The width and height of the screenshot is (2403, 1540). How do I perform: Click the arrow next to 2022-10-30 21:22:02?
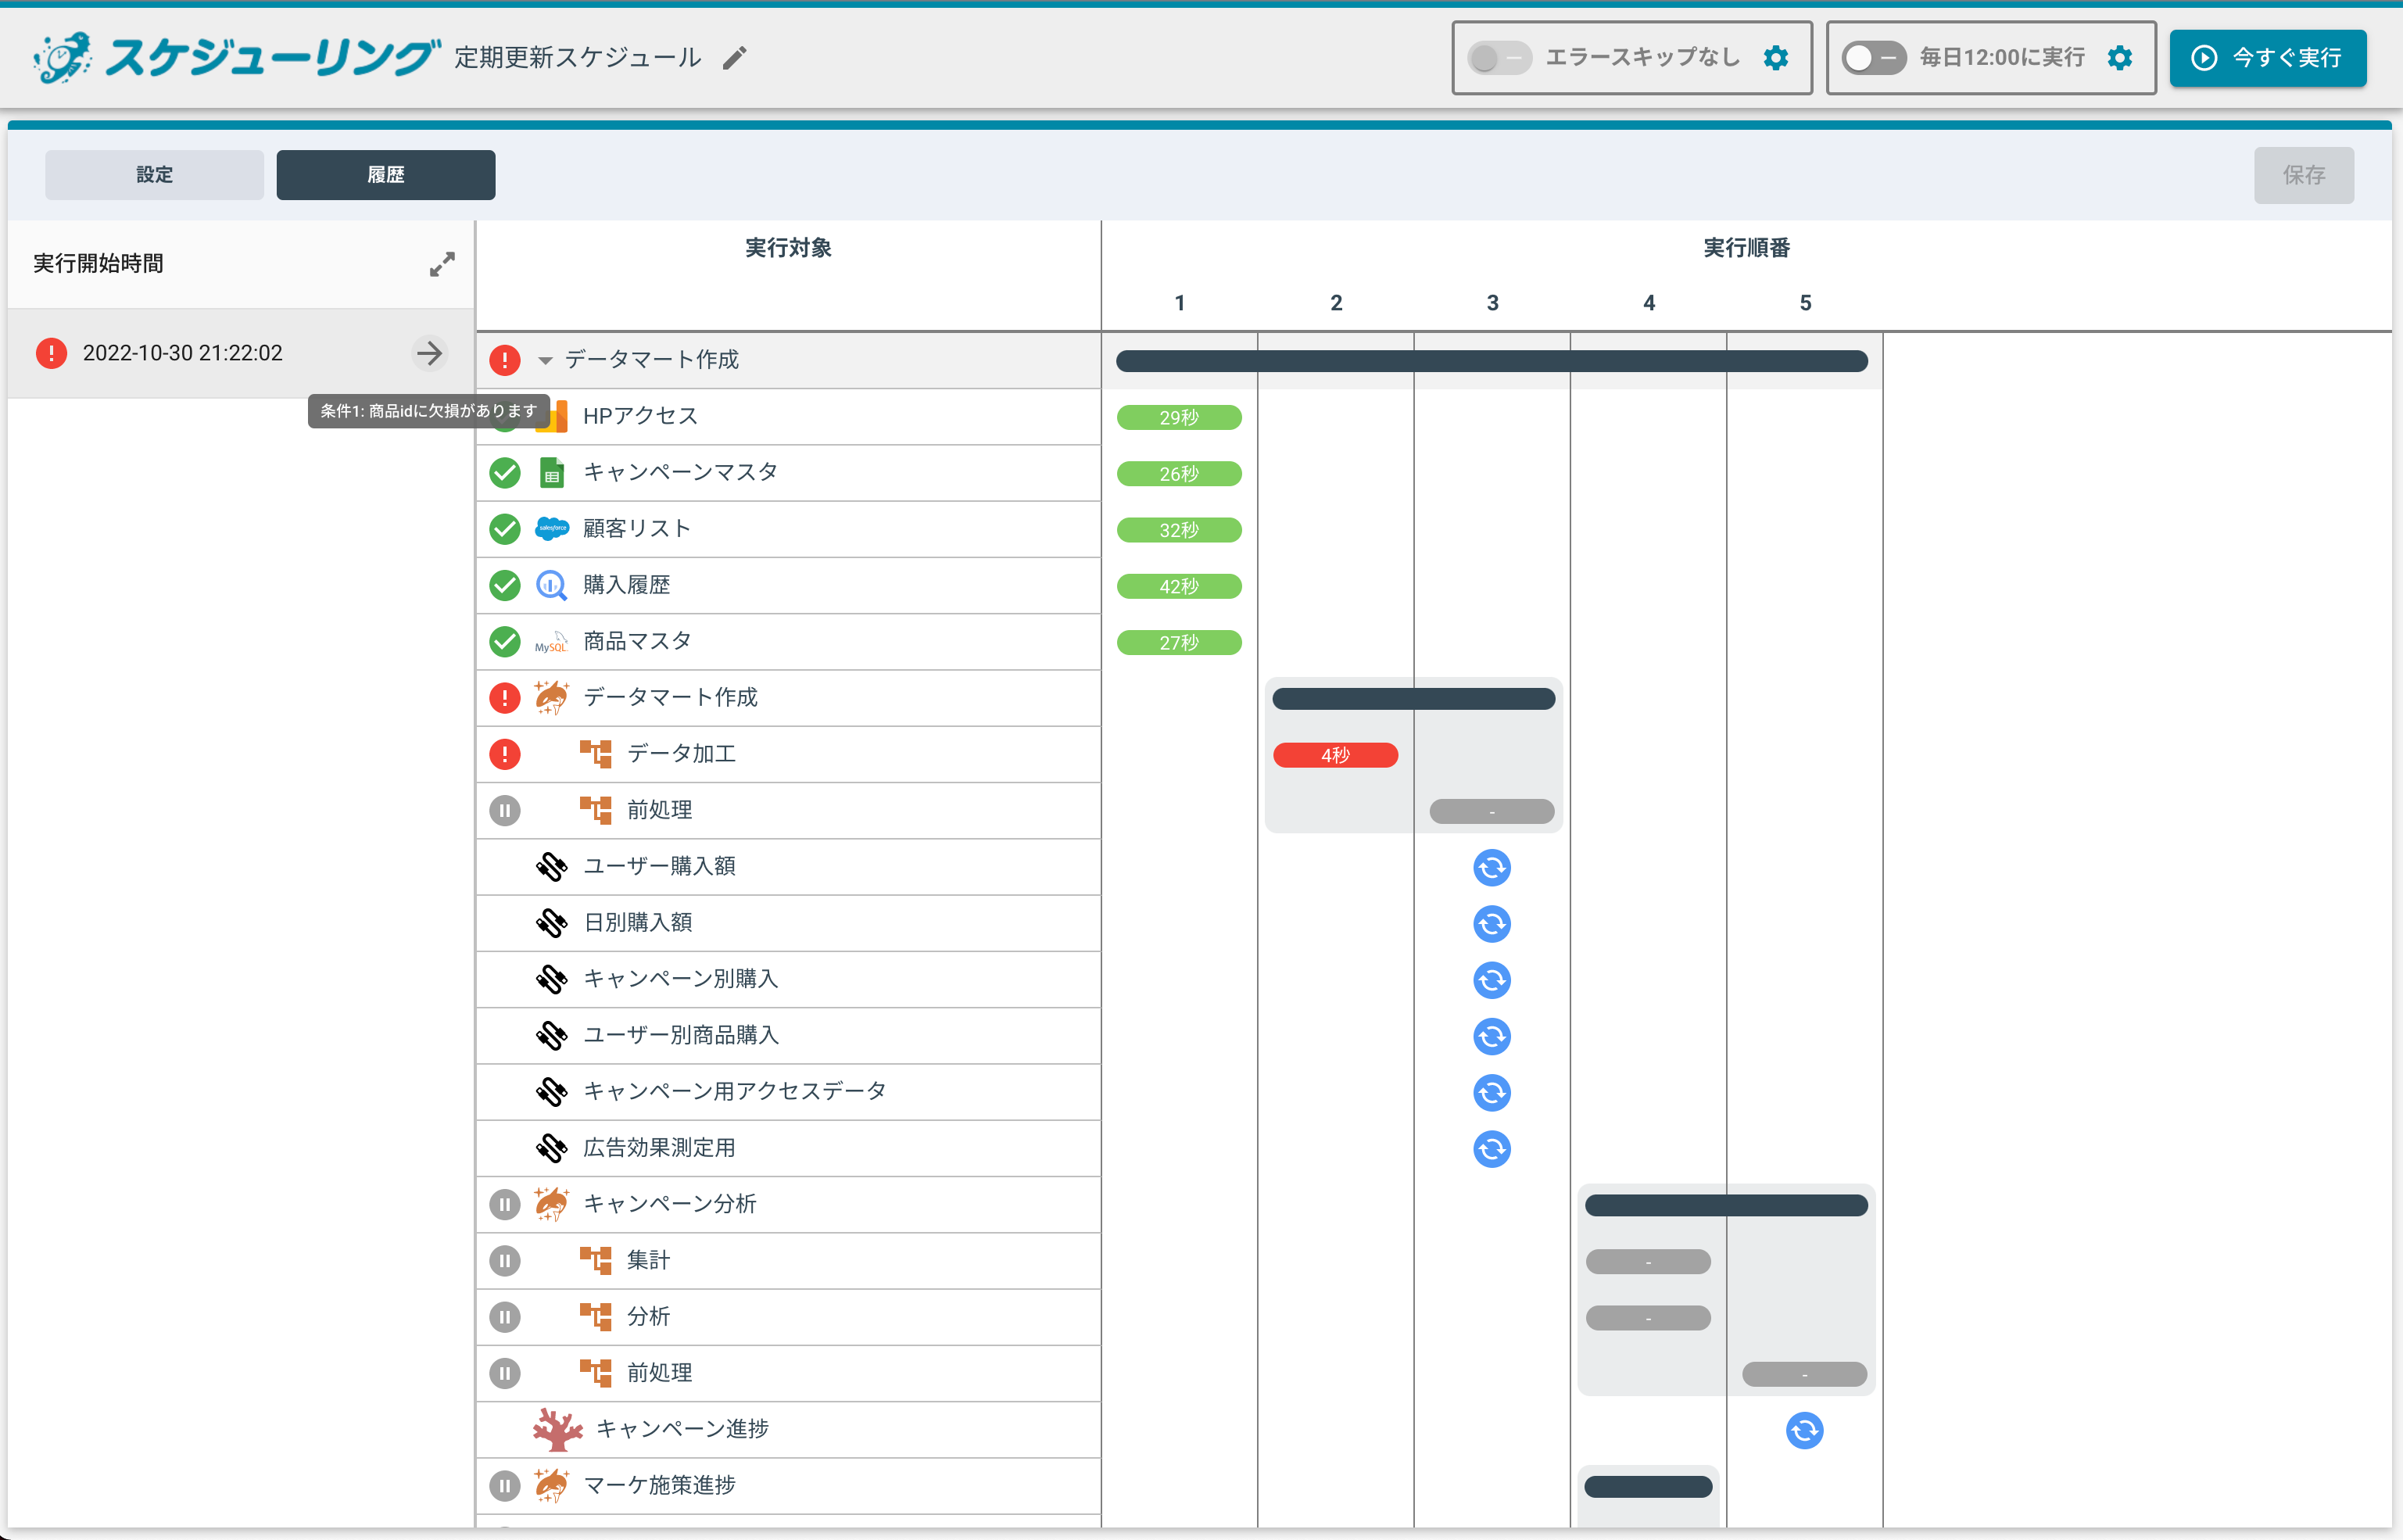pos(429,353)
